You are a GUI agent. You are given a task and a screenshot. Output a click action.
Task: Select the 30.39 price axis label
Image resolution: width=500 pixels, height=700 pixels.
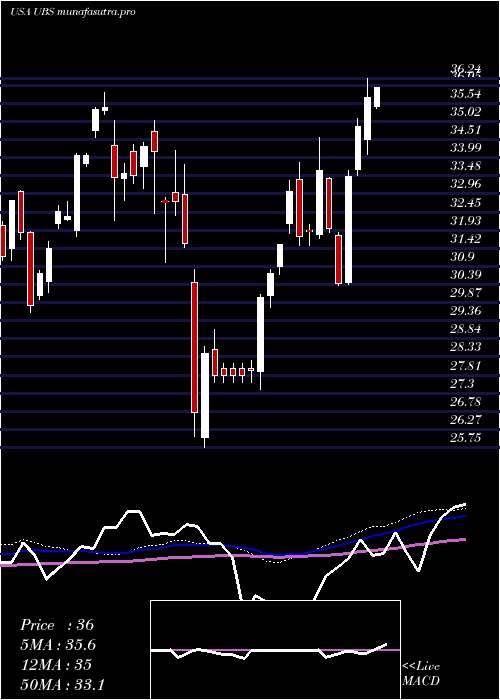pyautogui.click(x=465, y=275)
